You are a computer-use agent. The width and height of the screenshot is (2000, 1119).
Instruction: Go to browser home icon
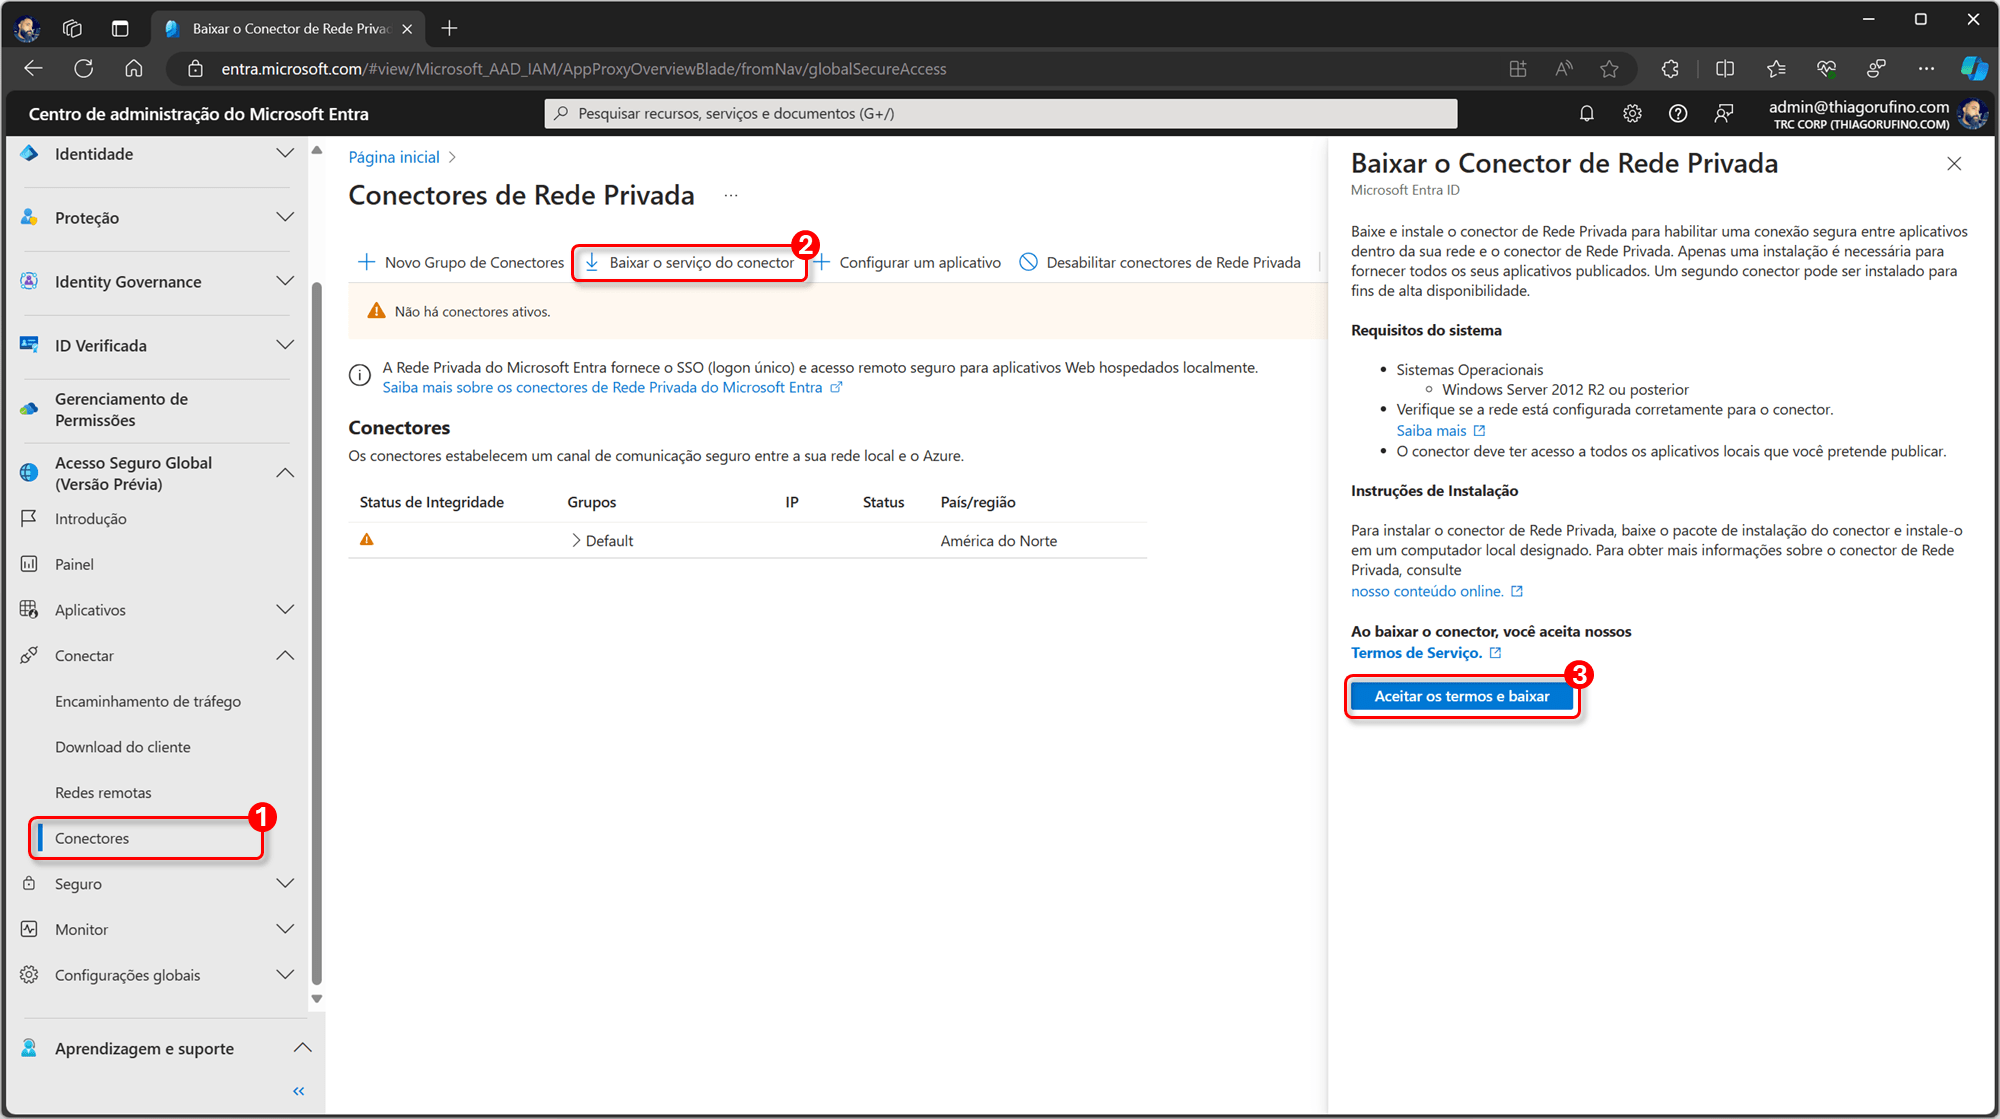click(x=134, y=69)
